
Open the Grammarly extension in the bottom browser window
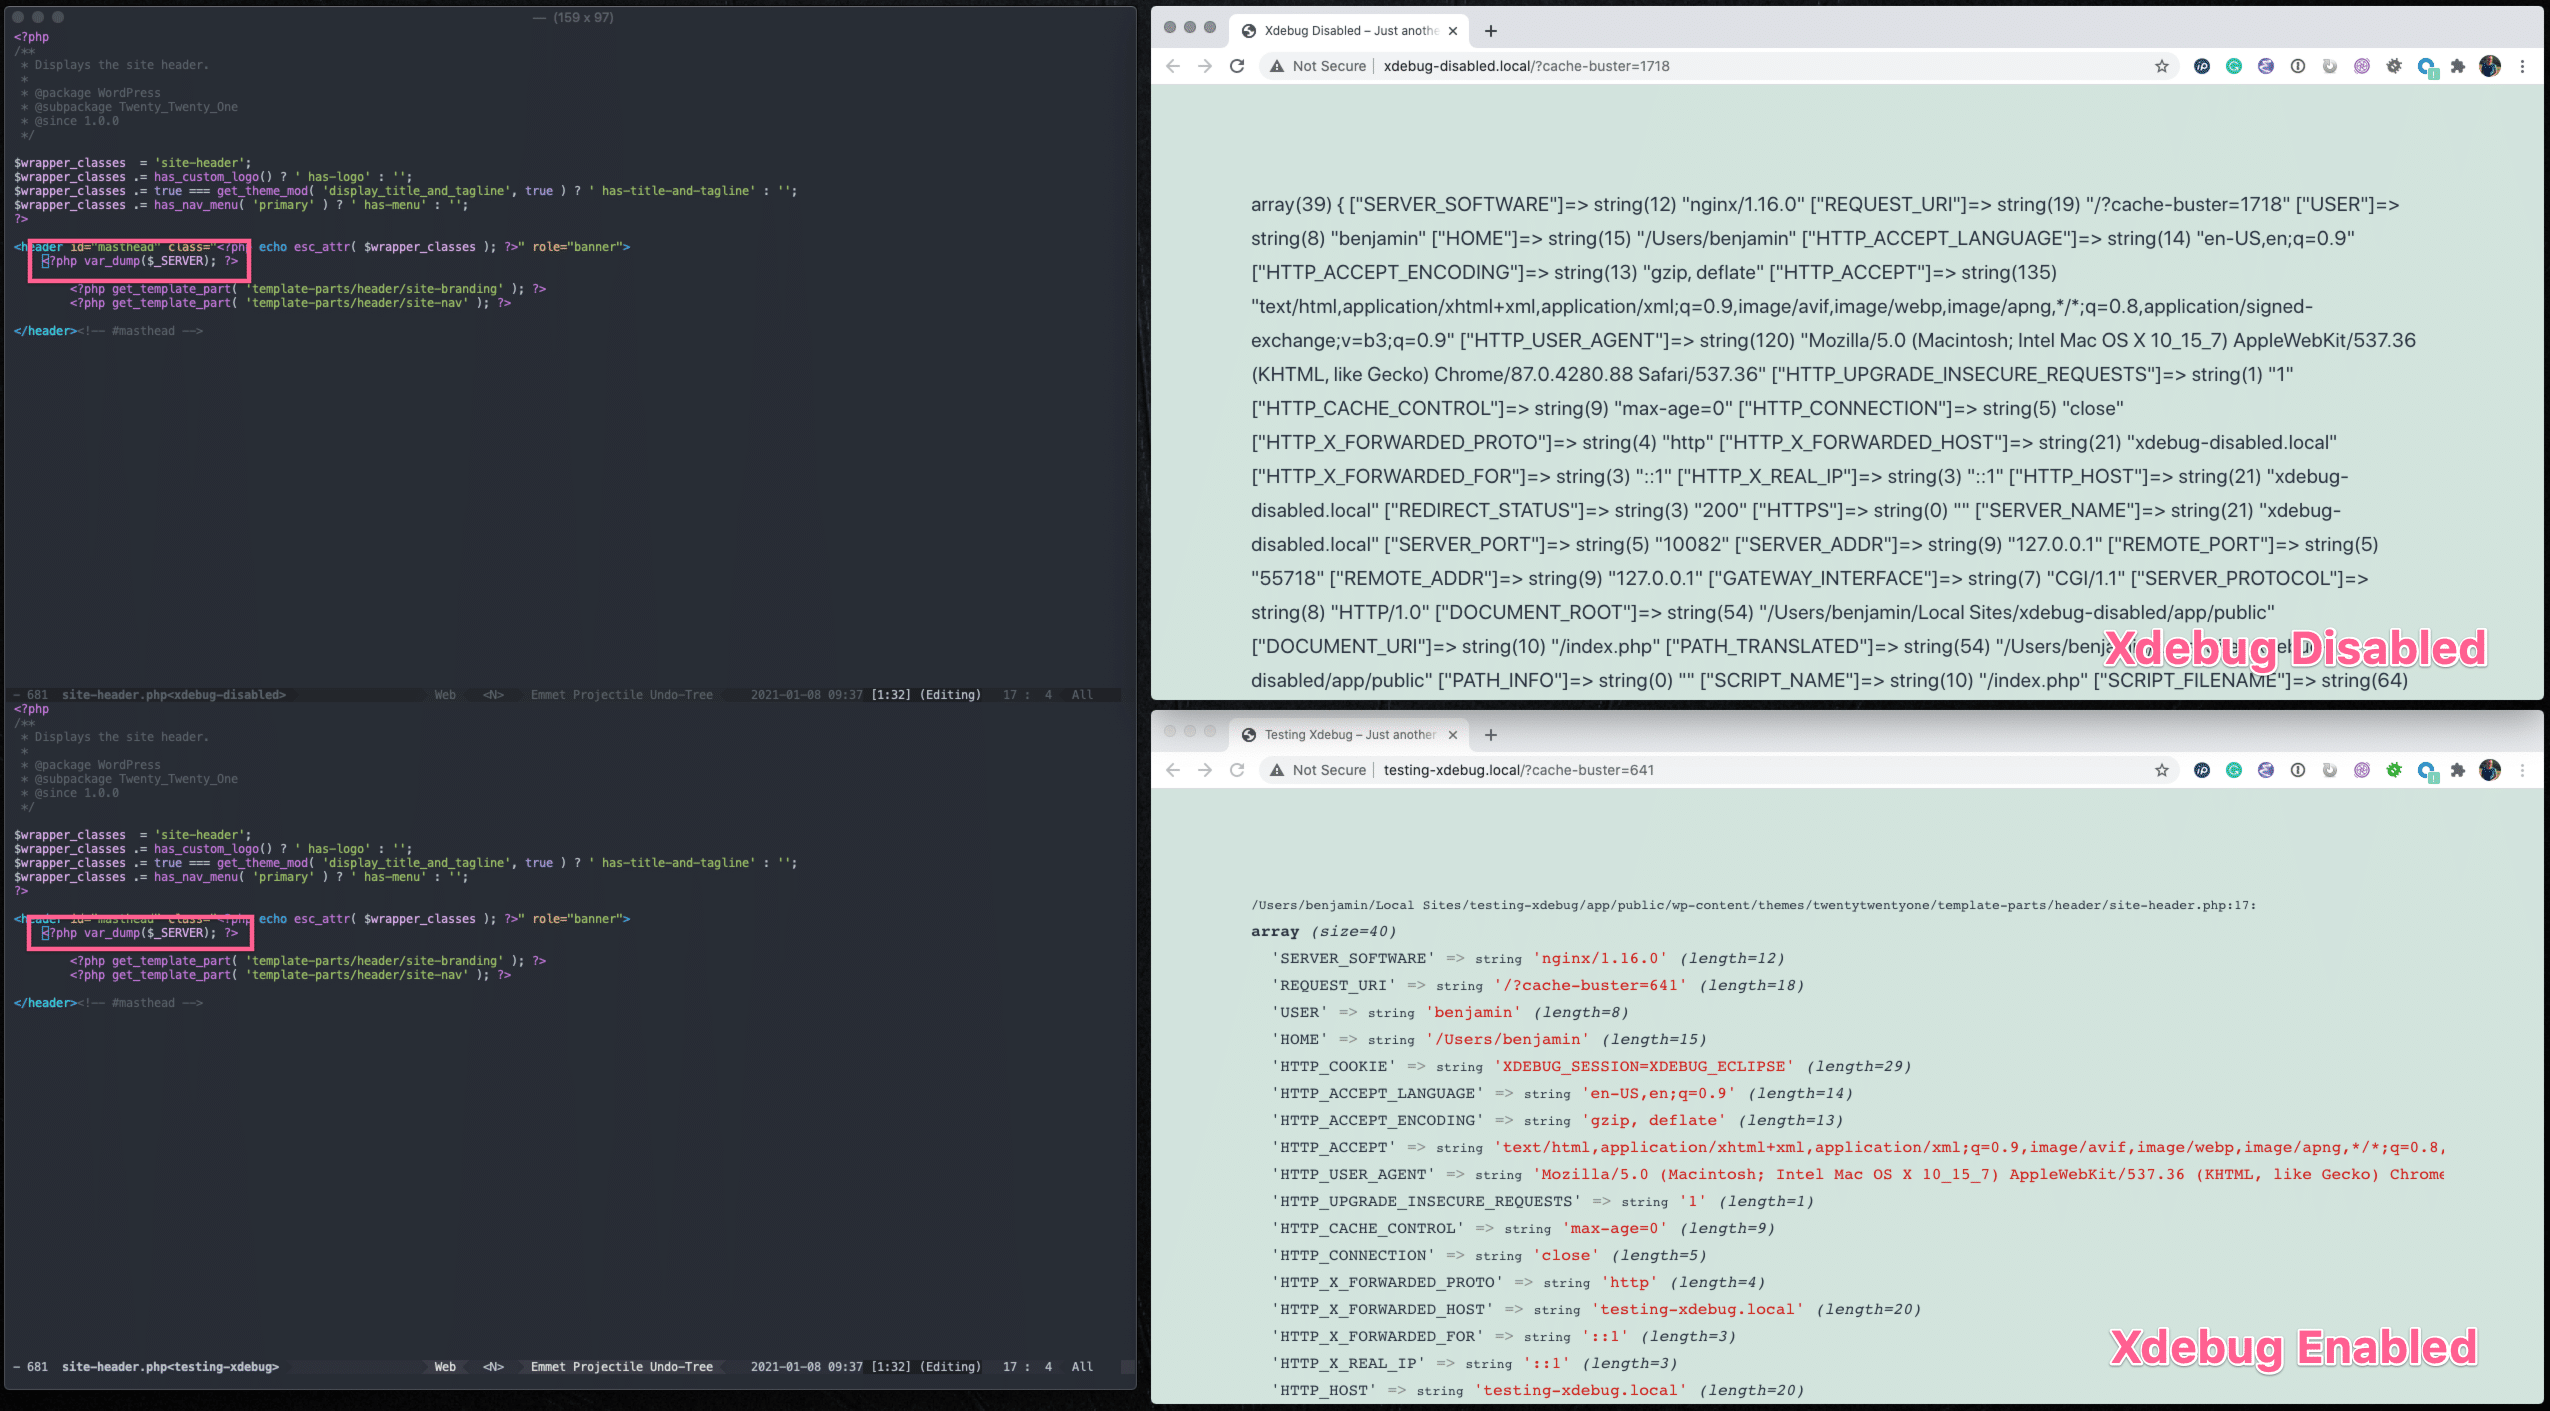click(x=2234, y=770)
